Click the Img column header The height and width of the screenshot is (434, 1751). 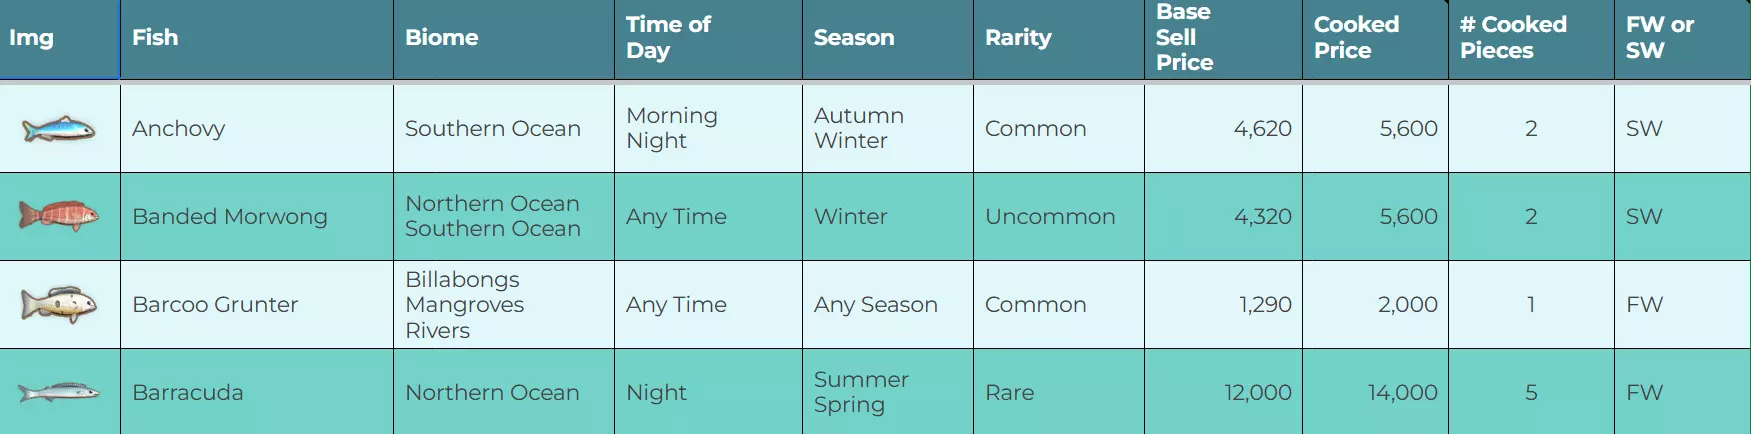[31, 38]
